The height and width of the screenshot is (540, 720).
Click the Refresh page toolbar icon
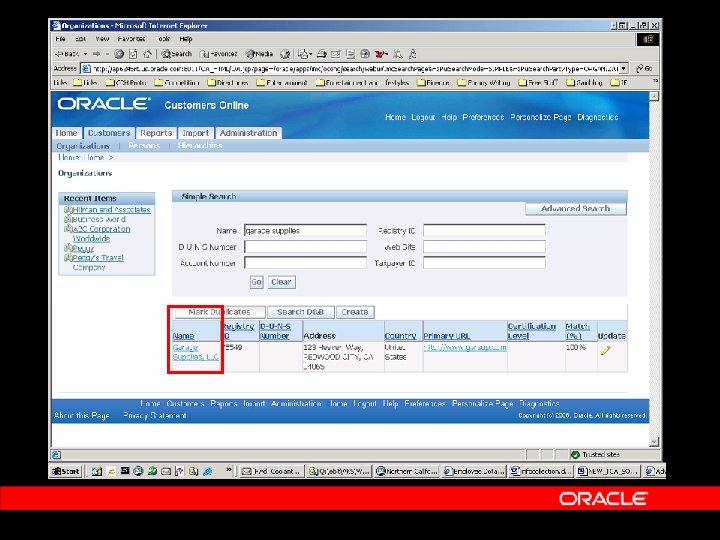(x=133, y=54)
